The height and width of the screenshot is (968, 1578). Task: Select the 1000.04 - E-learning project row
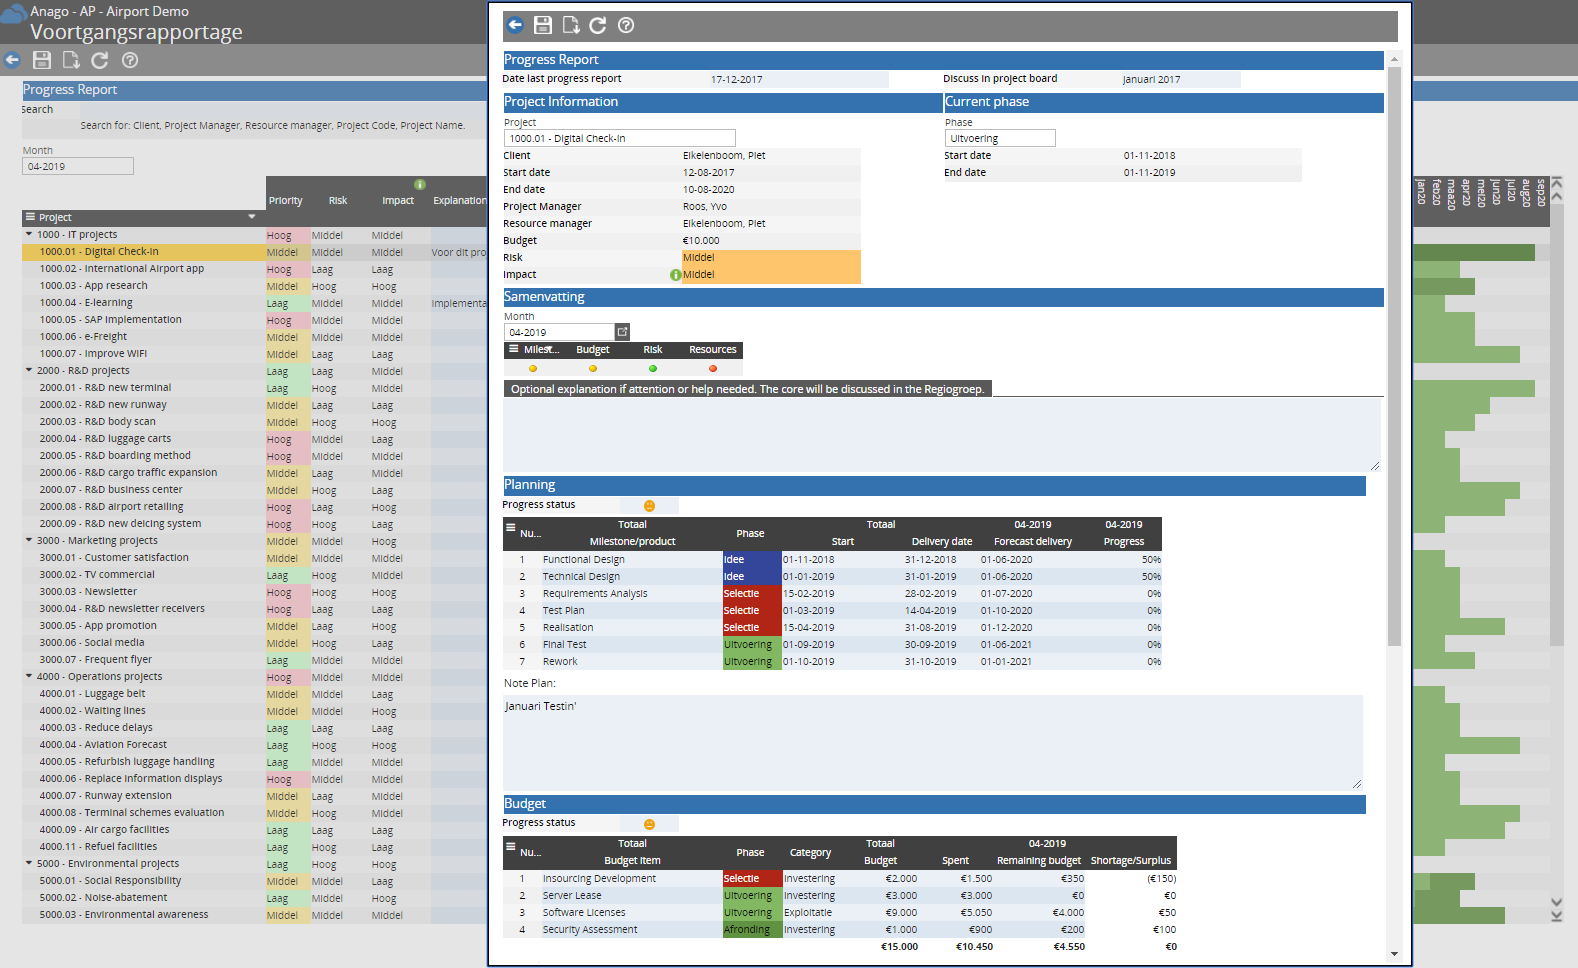click(86, 303)
